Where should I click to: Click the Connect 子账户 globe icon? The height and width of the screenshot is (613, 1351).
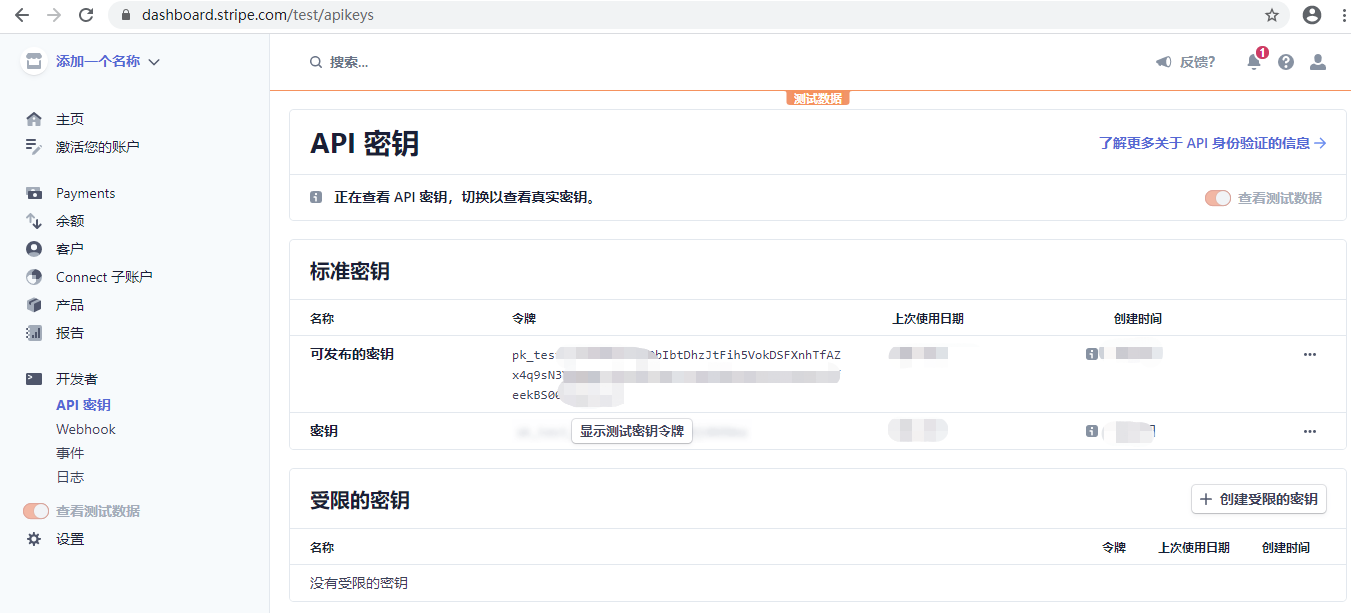click(34, 277)
